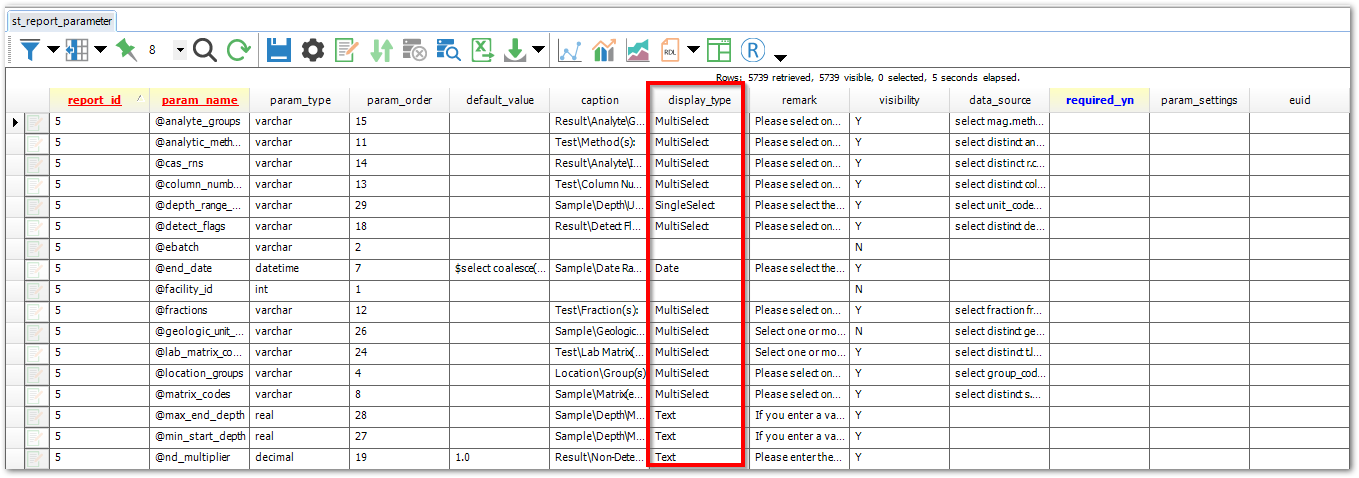This screenshot has height=478, width=1359.
Task: Open the row count combo box showing 8
Action: point(180,49)
